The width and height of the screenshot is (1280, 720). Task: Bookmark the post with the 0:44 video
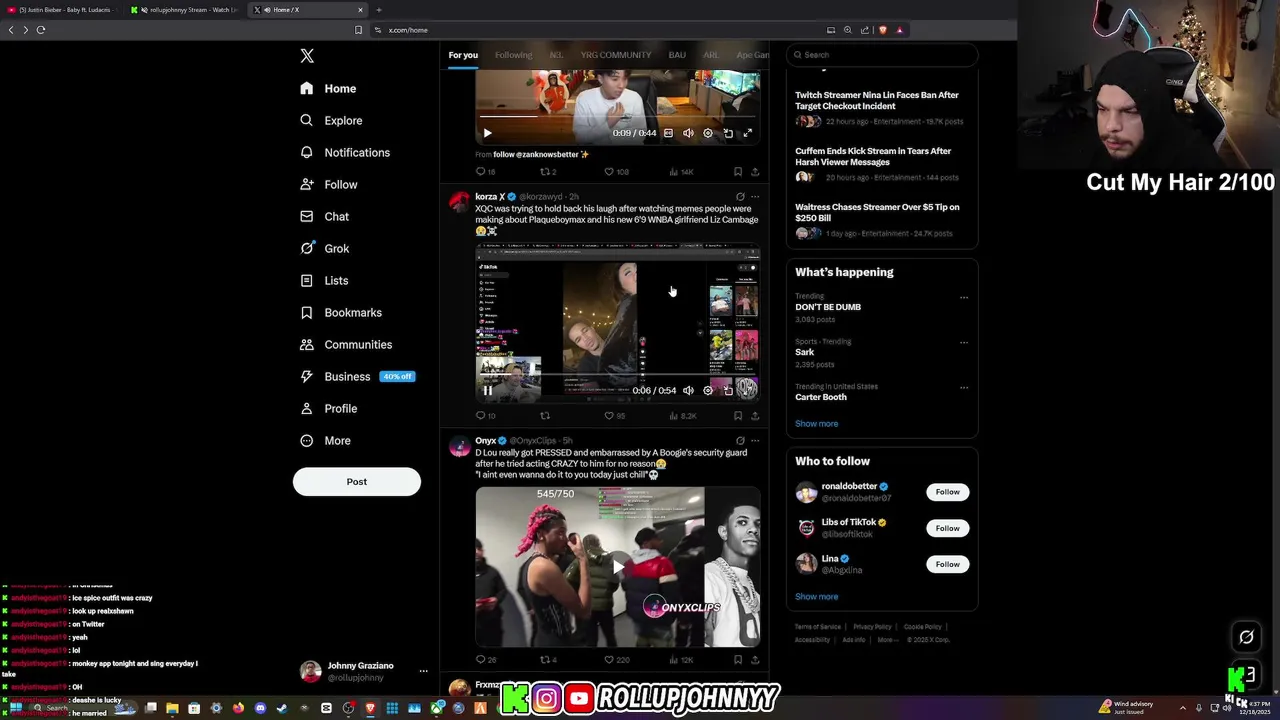(x=738, y=172)
